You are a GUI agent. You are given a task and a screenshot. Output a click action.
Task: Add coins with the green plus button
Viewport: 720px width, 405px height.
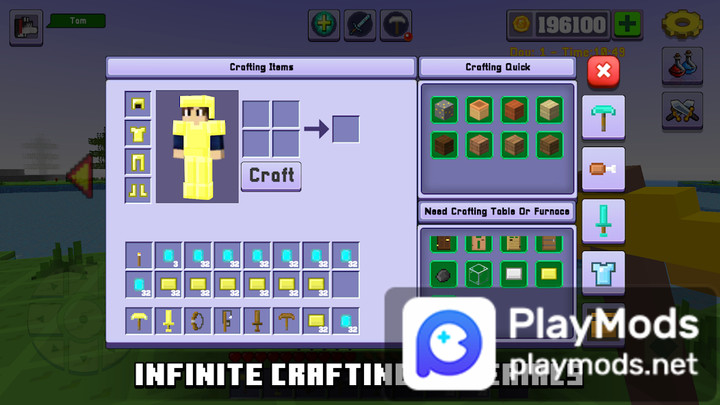coord(628,25)
